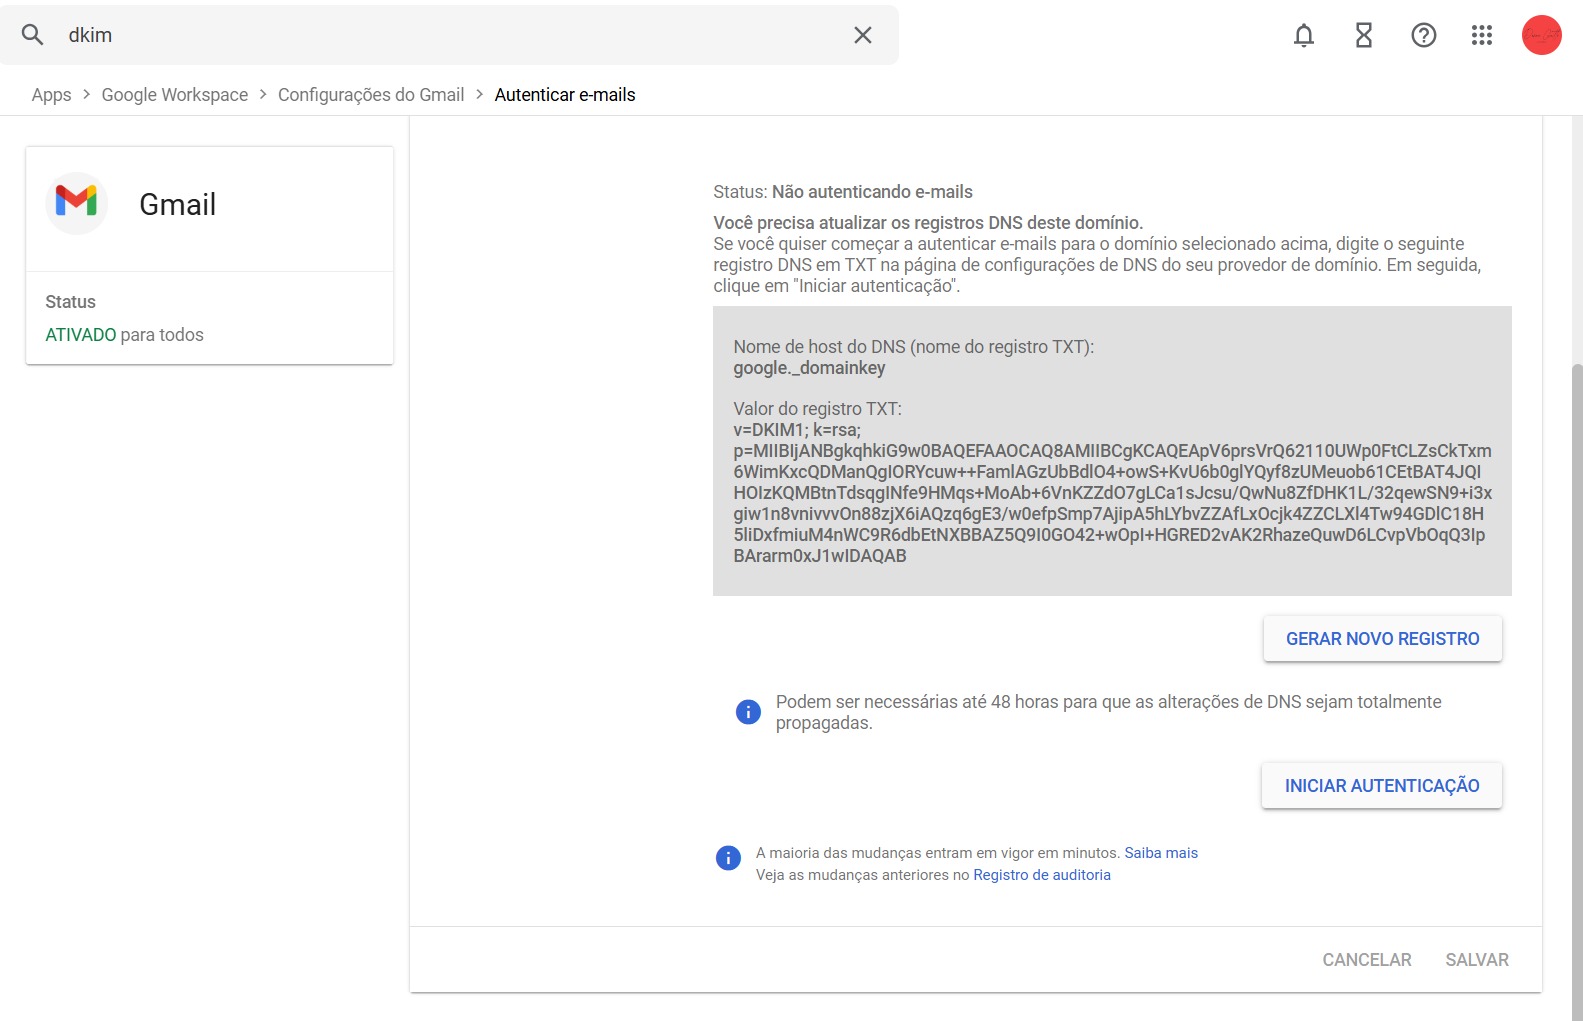The width and height of the screenshot is (1583, 1021).
Task: Click the Gmail logo icon
Action: tap(76, 203)
